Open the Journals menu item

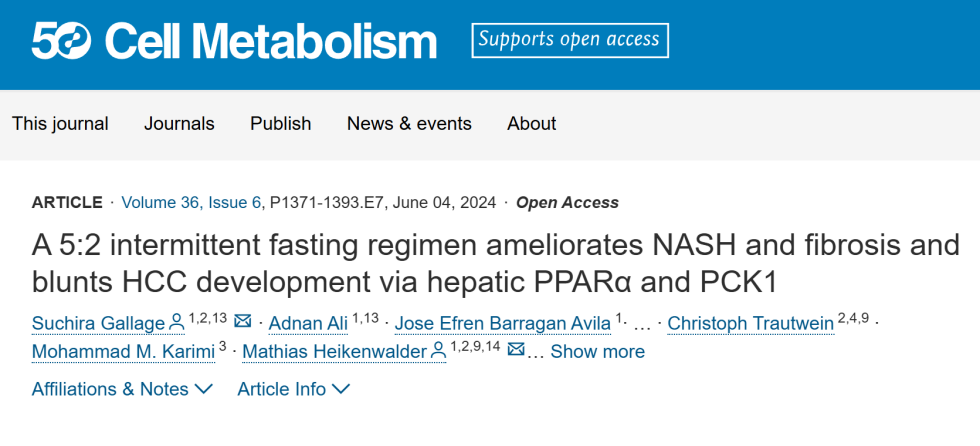(179, 124)
